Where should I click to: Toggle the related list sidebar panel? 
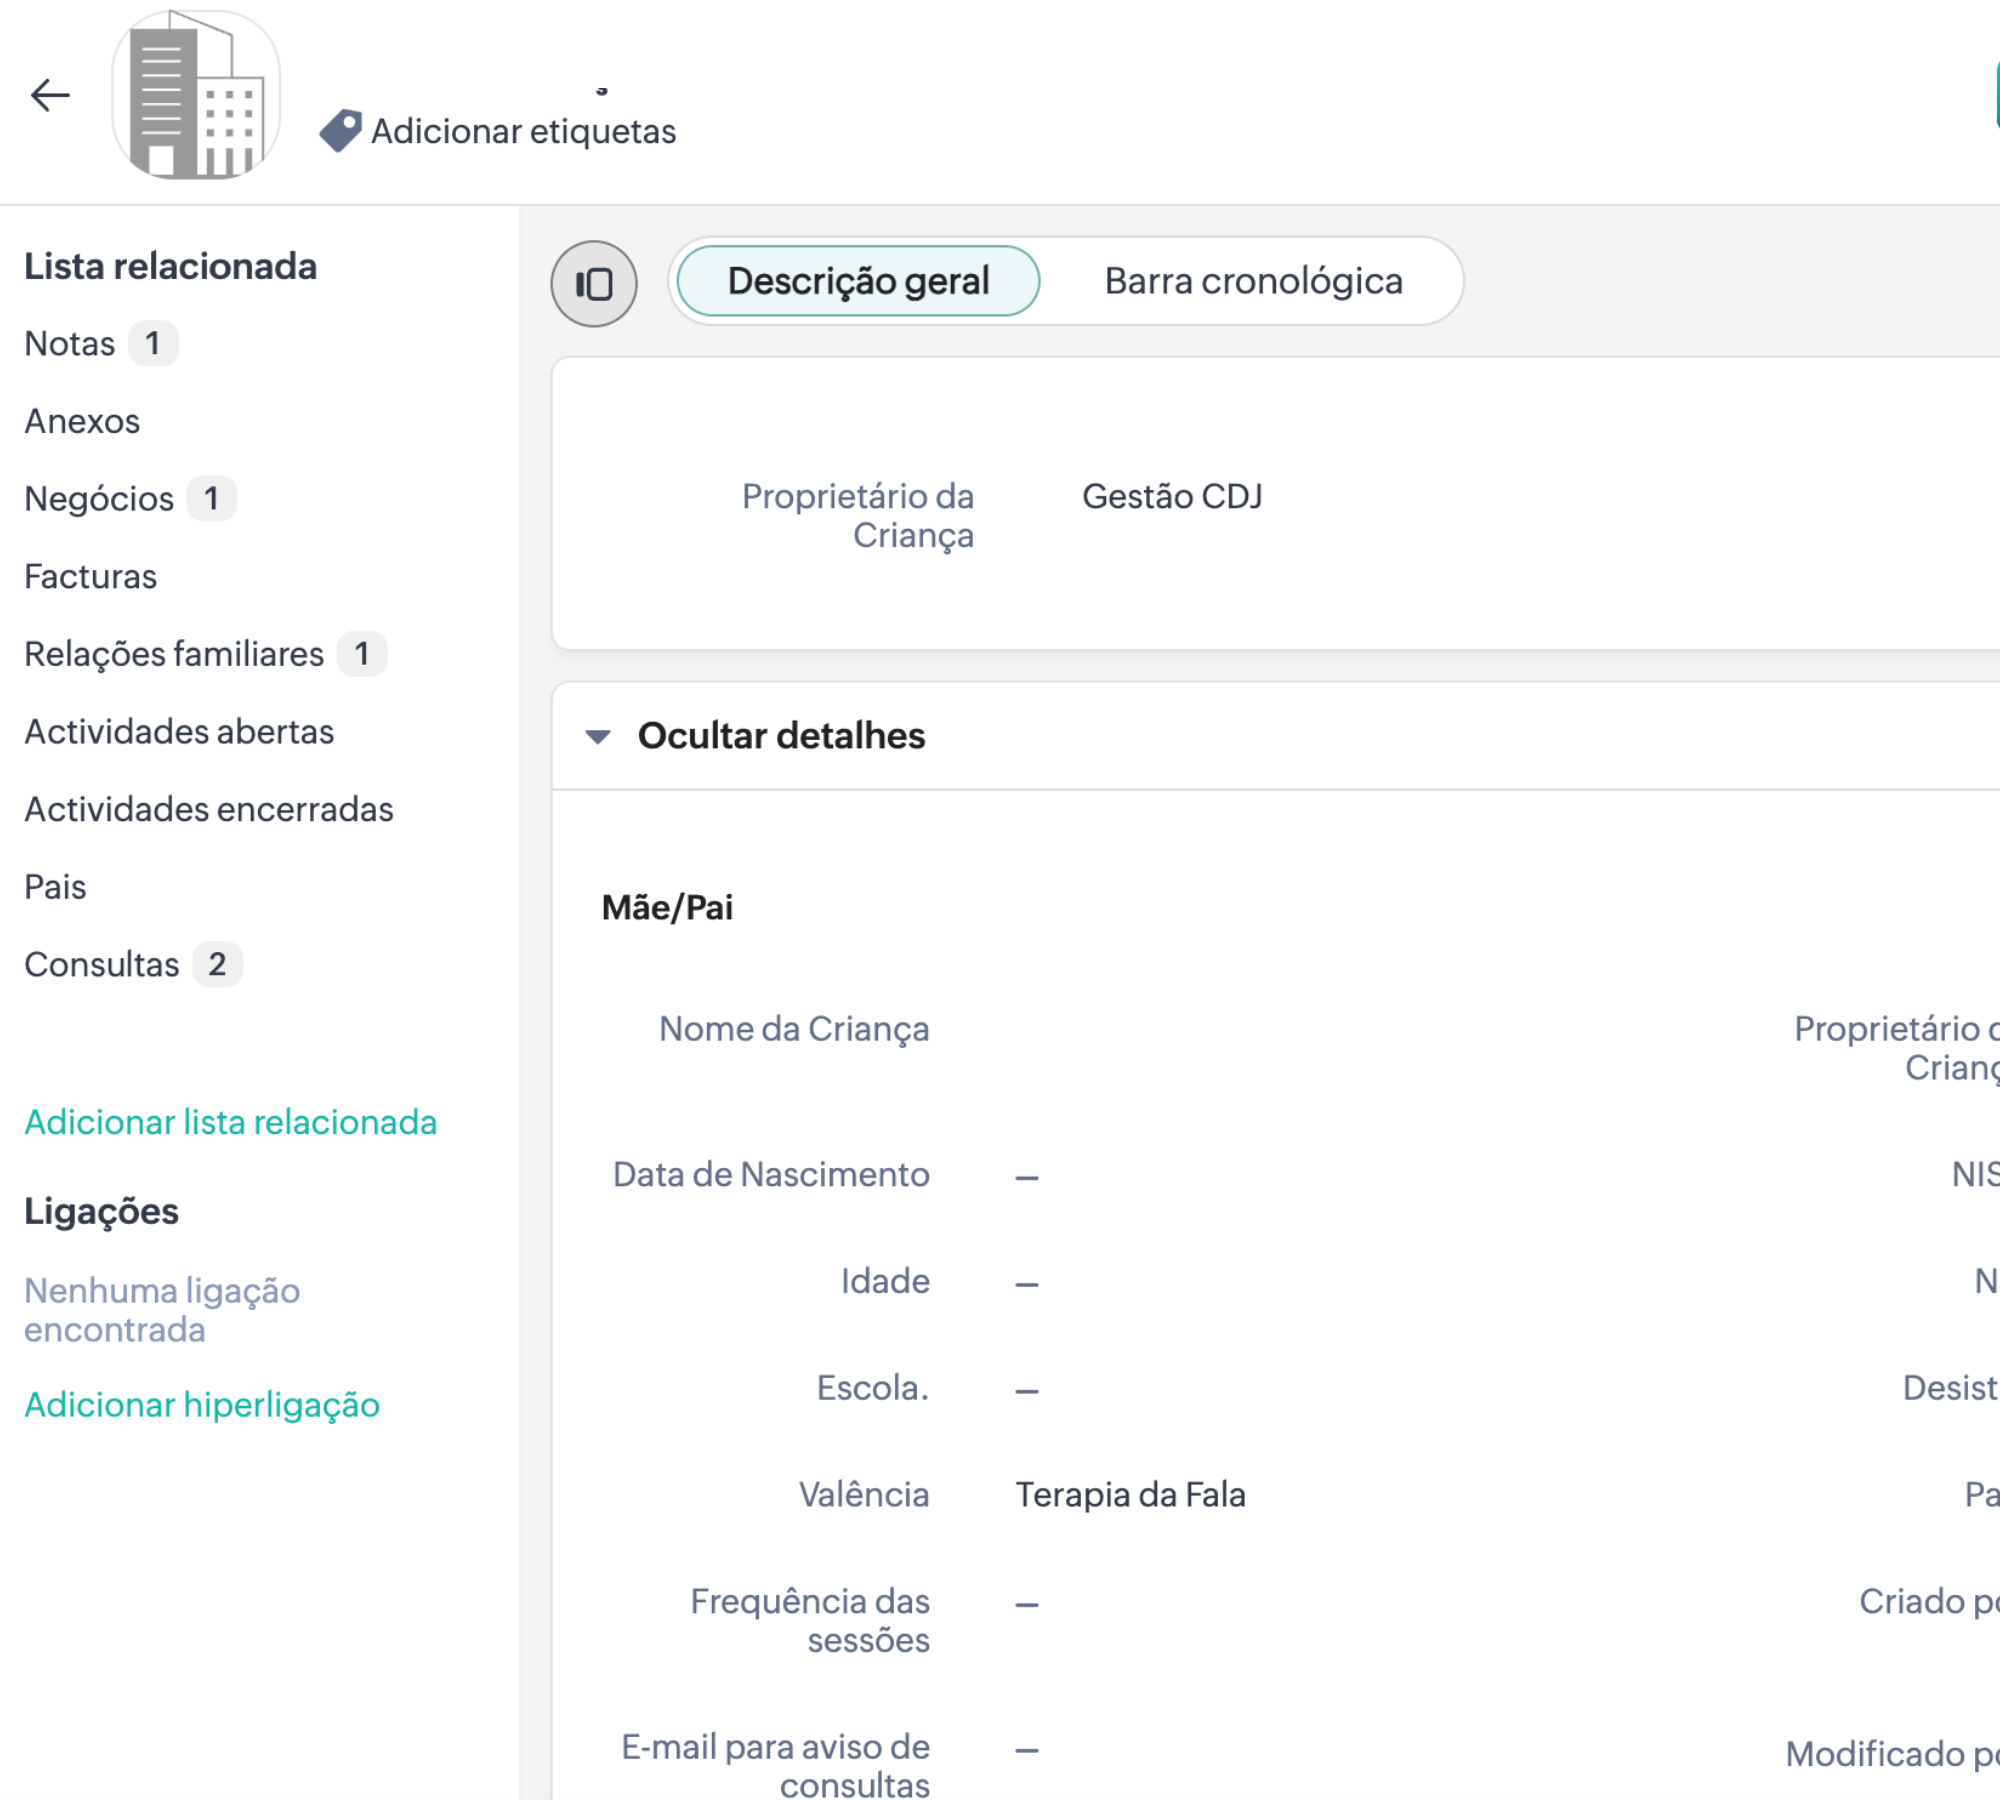pyautogui.click(x=594, y=284)
